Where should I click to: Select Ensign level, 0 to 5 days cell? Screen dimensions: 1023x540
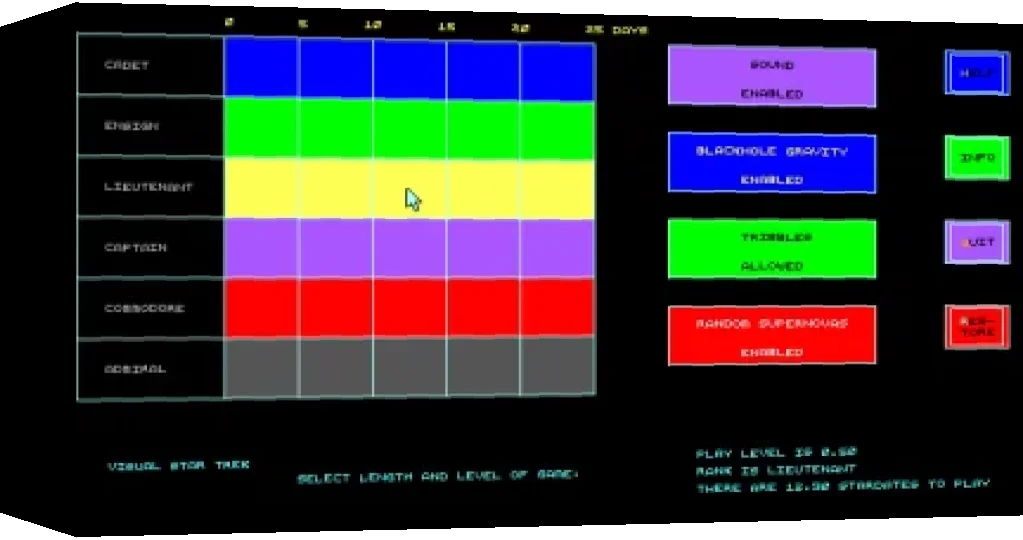(261, 127)
